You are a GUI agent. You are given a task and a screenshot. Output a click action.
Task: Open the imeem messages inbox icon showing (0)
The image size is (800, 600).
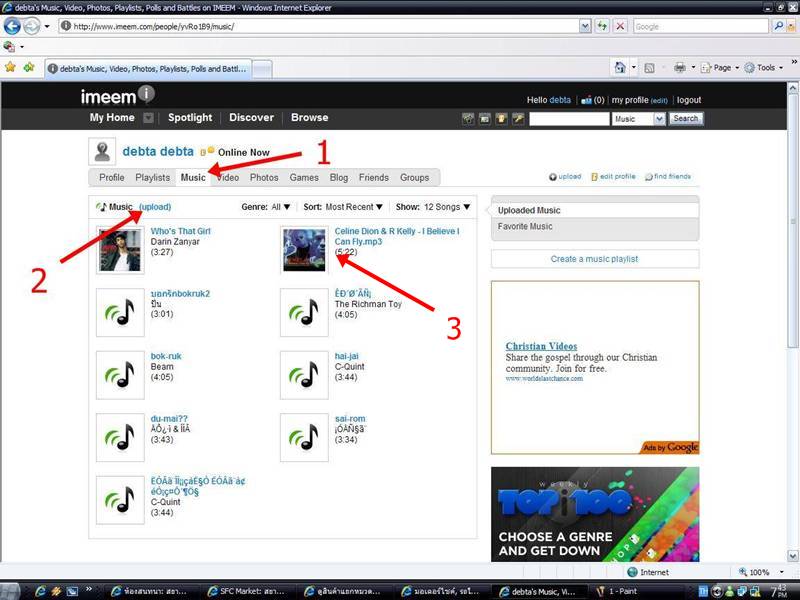click(587, 100)
